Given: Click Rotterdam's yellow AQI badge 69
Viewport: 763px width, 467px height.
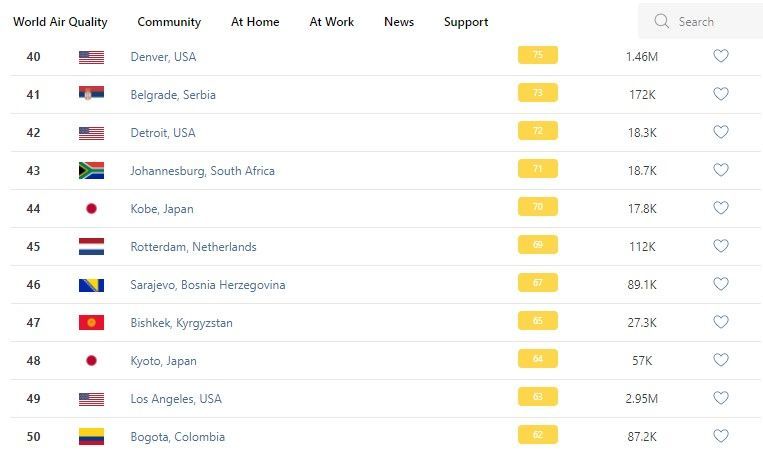Looking at the screenshot, I should 537,245.
